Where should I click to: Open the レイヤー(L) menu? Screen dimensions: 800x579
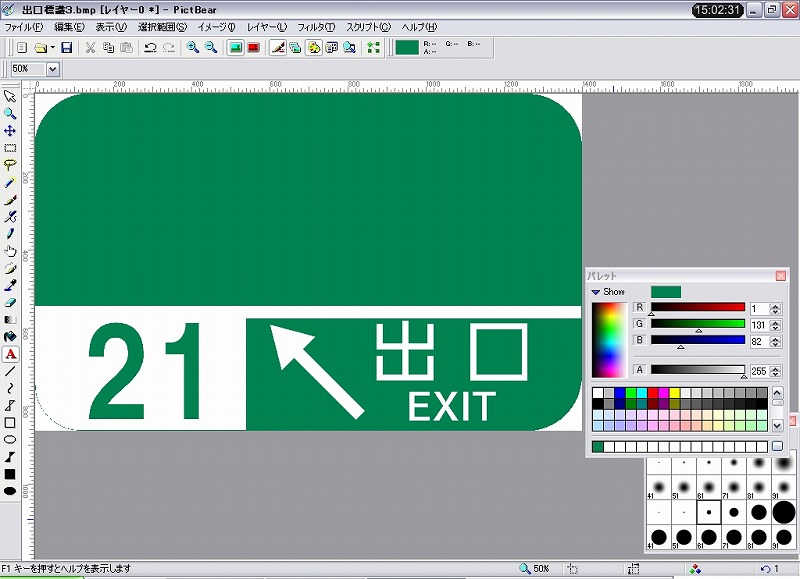pos(266,27)
